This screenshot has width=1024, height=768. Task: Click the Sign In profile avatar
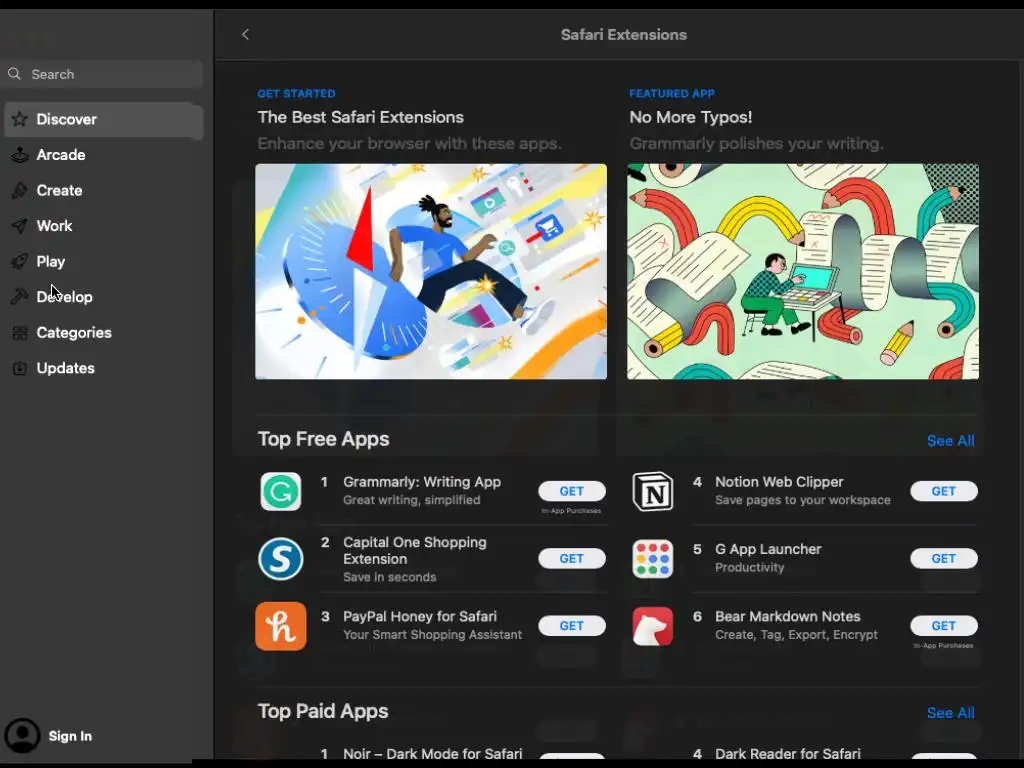click(x=23, y=735)
